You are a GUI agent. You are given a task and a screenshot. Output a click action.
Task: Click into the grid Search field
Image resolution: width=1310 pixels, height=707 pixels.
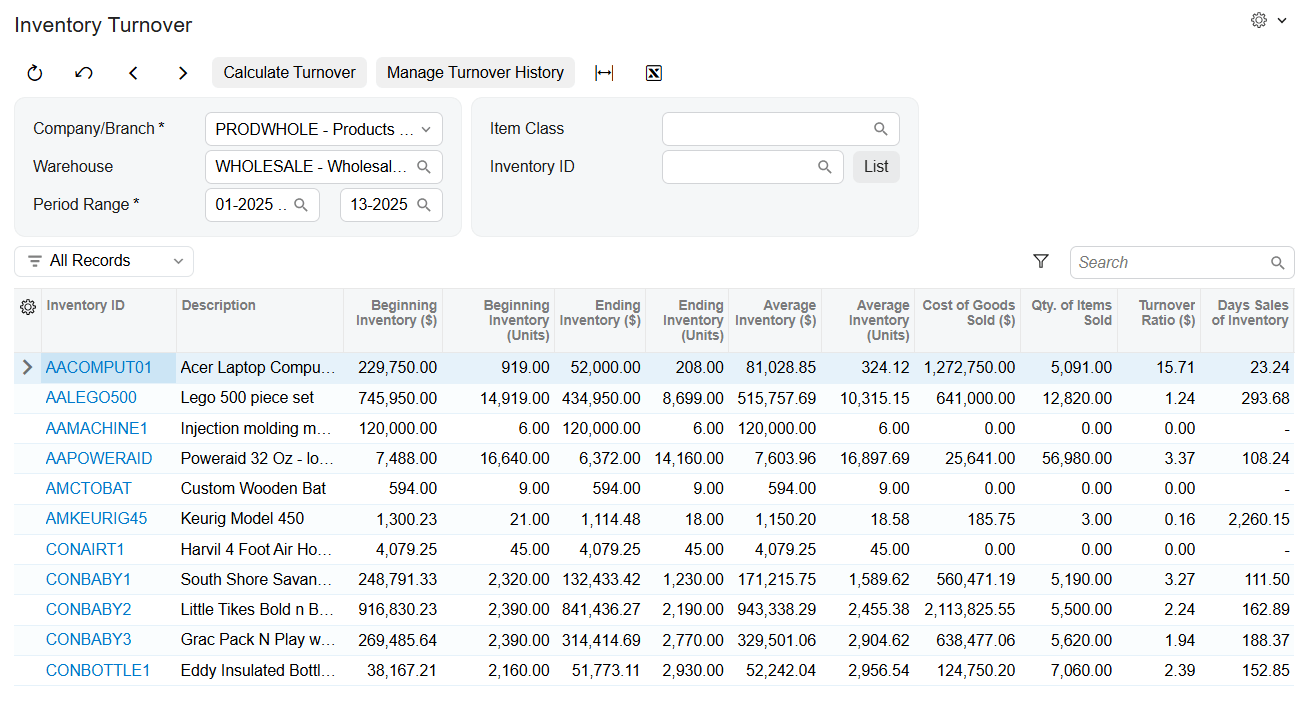1170,263
